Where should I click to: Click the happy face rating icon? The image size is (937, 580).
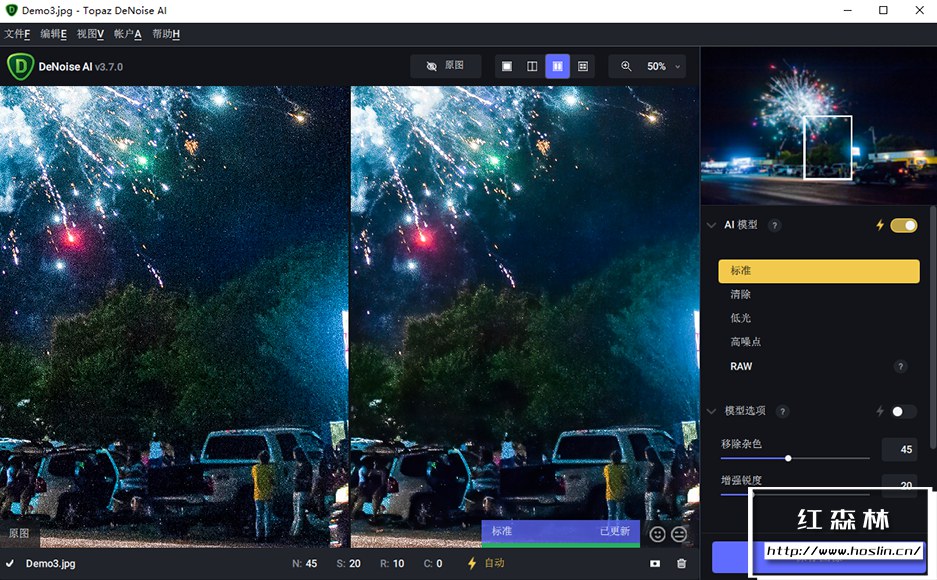click(x=657, y=534)
